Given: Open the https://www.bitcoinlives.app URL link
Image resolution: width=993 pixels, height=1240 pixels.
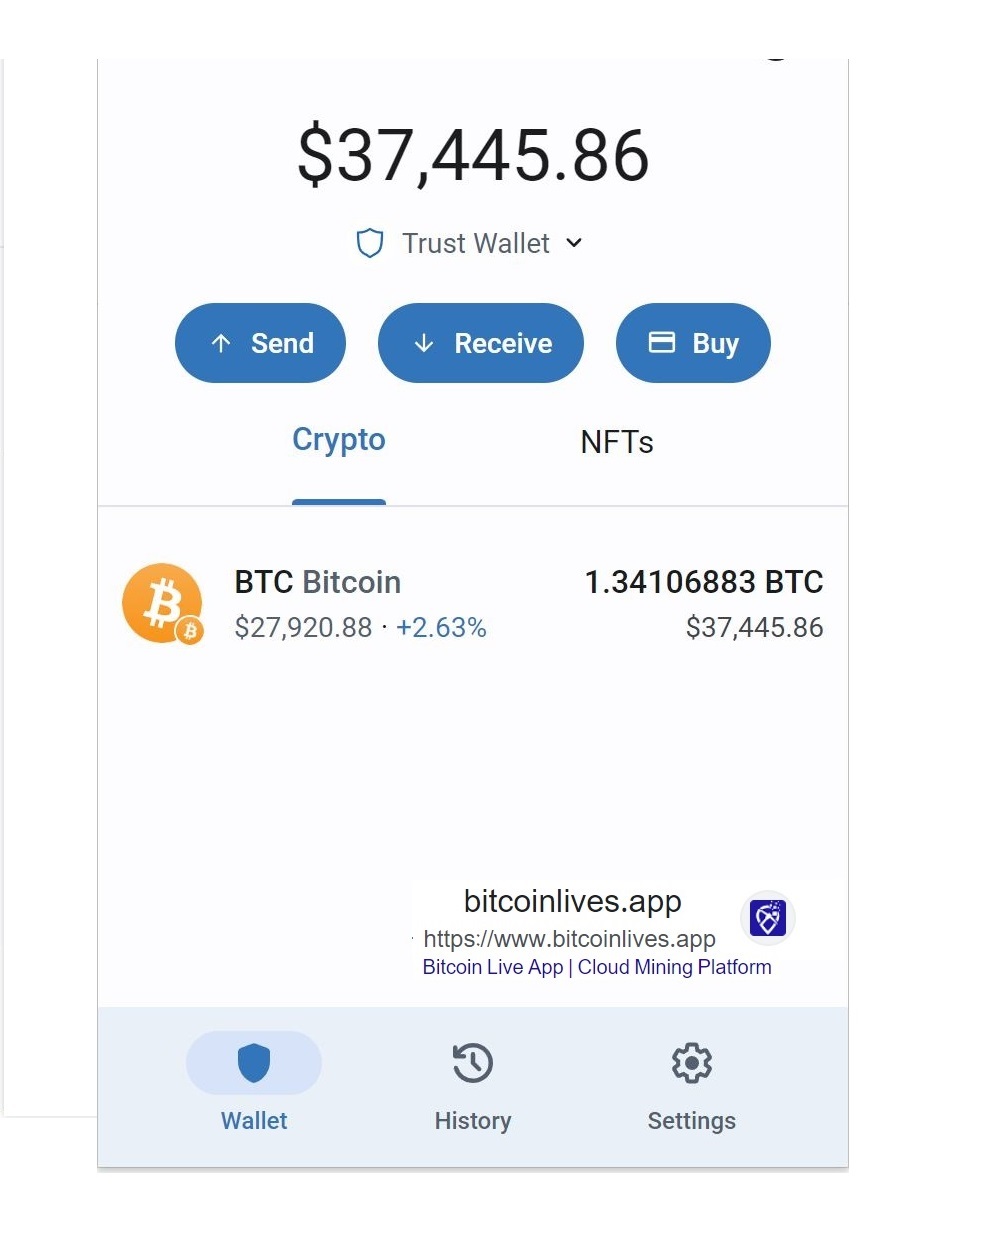Looking at the screenshot, I should (x=570, y=939).
